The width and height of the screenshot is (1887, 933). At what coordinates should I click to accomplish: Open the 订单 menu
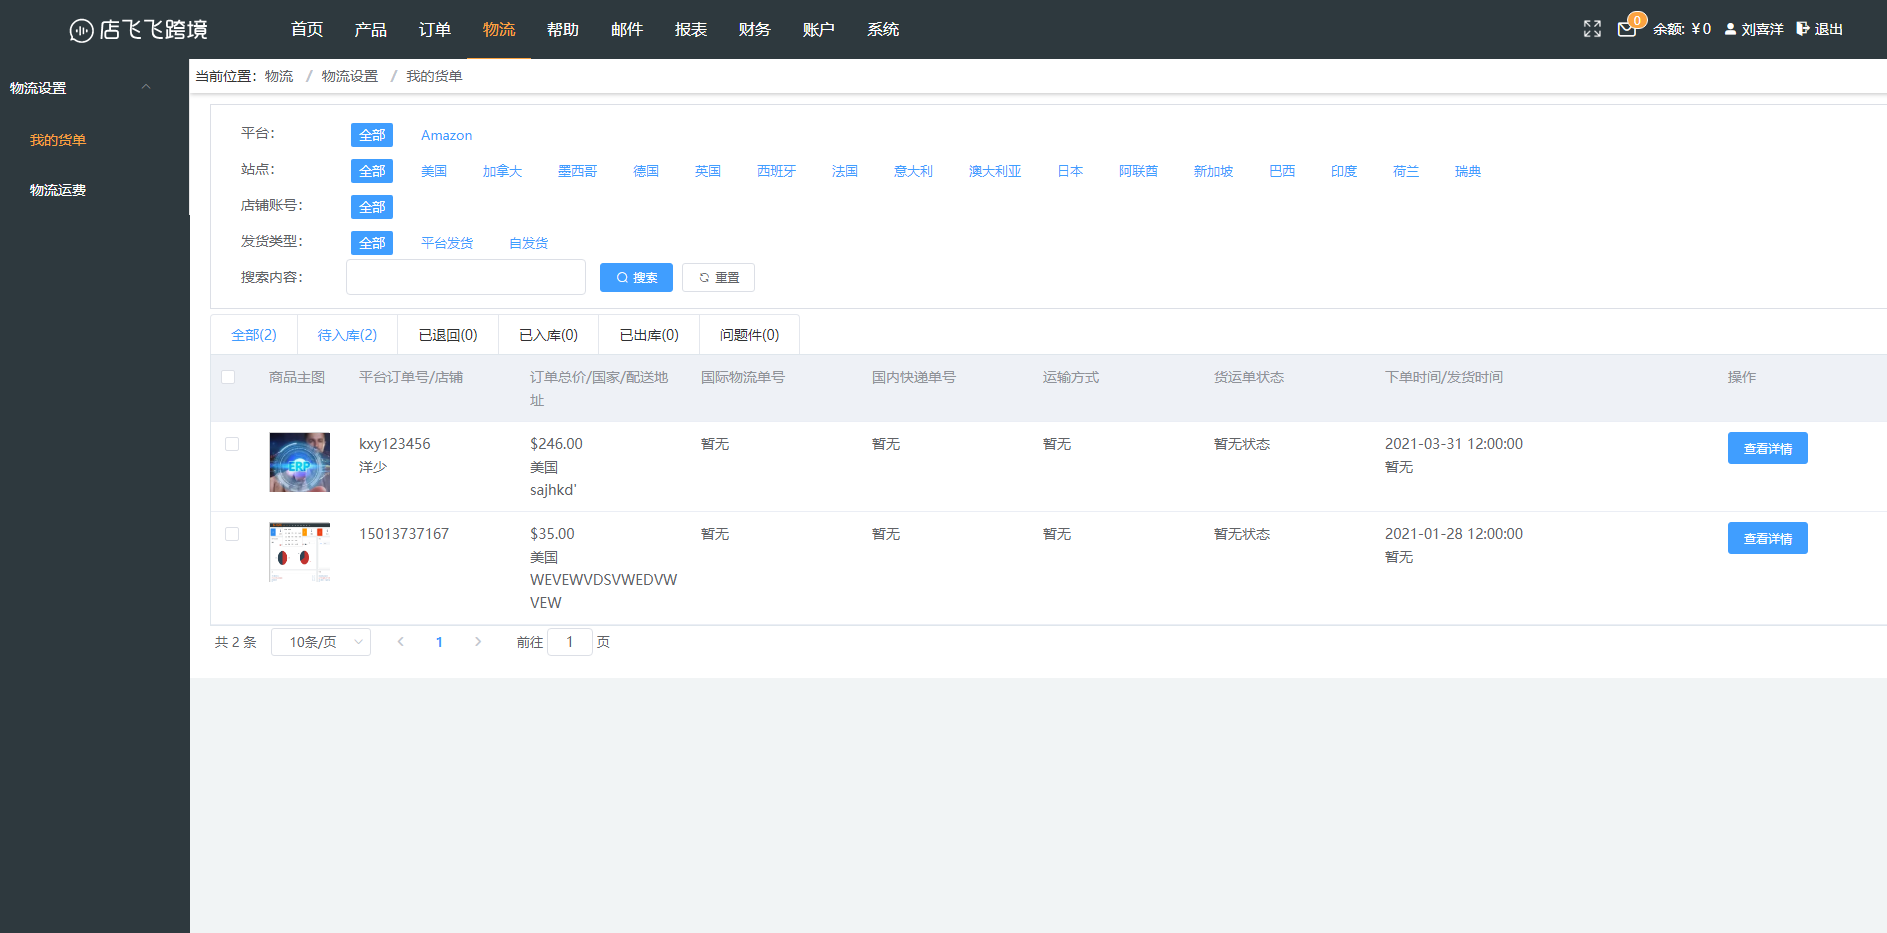pos(435,30)
